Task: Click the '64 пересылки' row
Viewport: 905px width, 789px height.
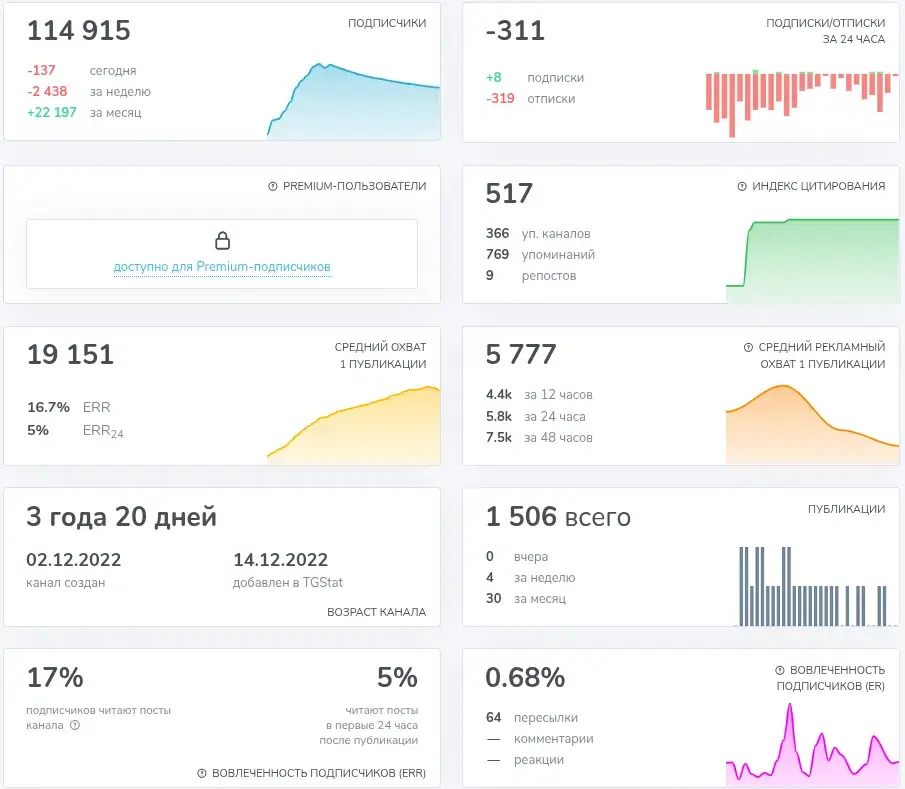Action: (x=532, y=718)
